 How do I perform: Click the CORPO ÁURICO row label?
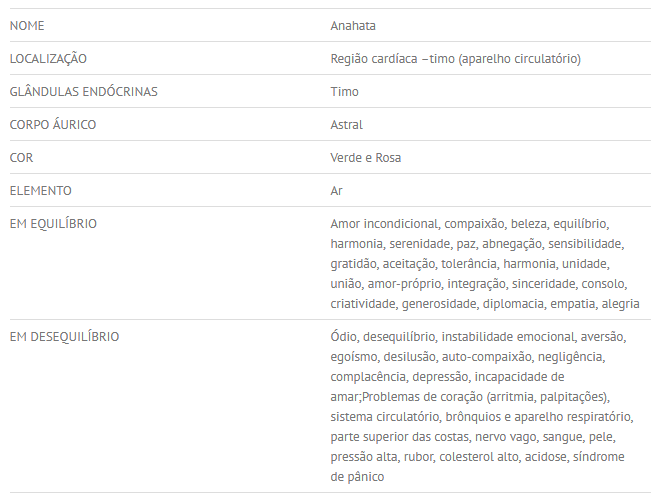coord(52,124)
